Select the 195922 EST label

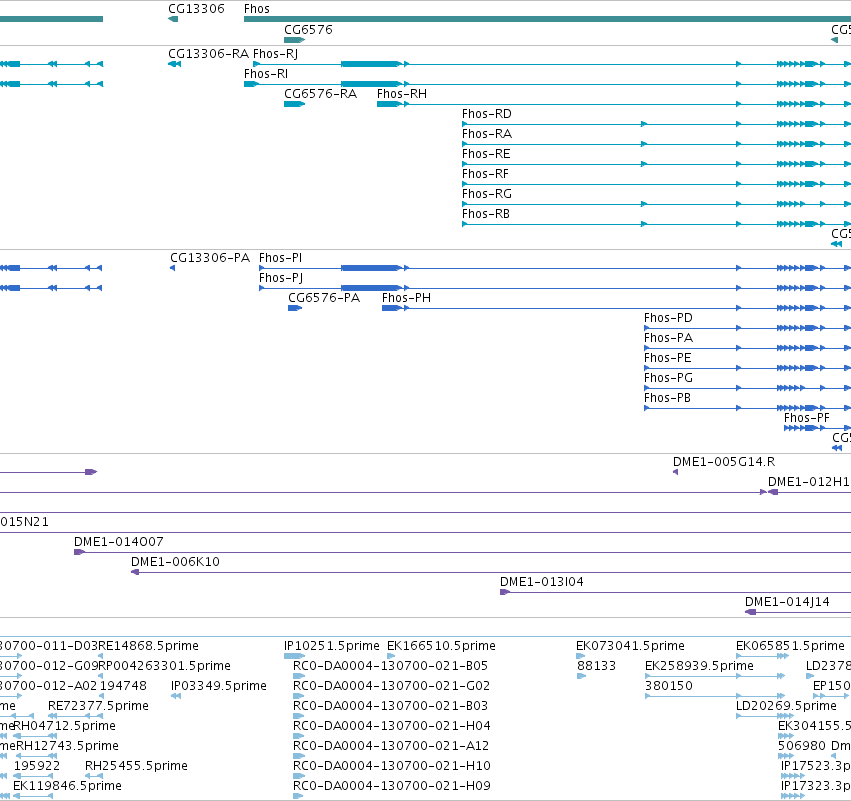[37, 766]
